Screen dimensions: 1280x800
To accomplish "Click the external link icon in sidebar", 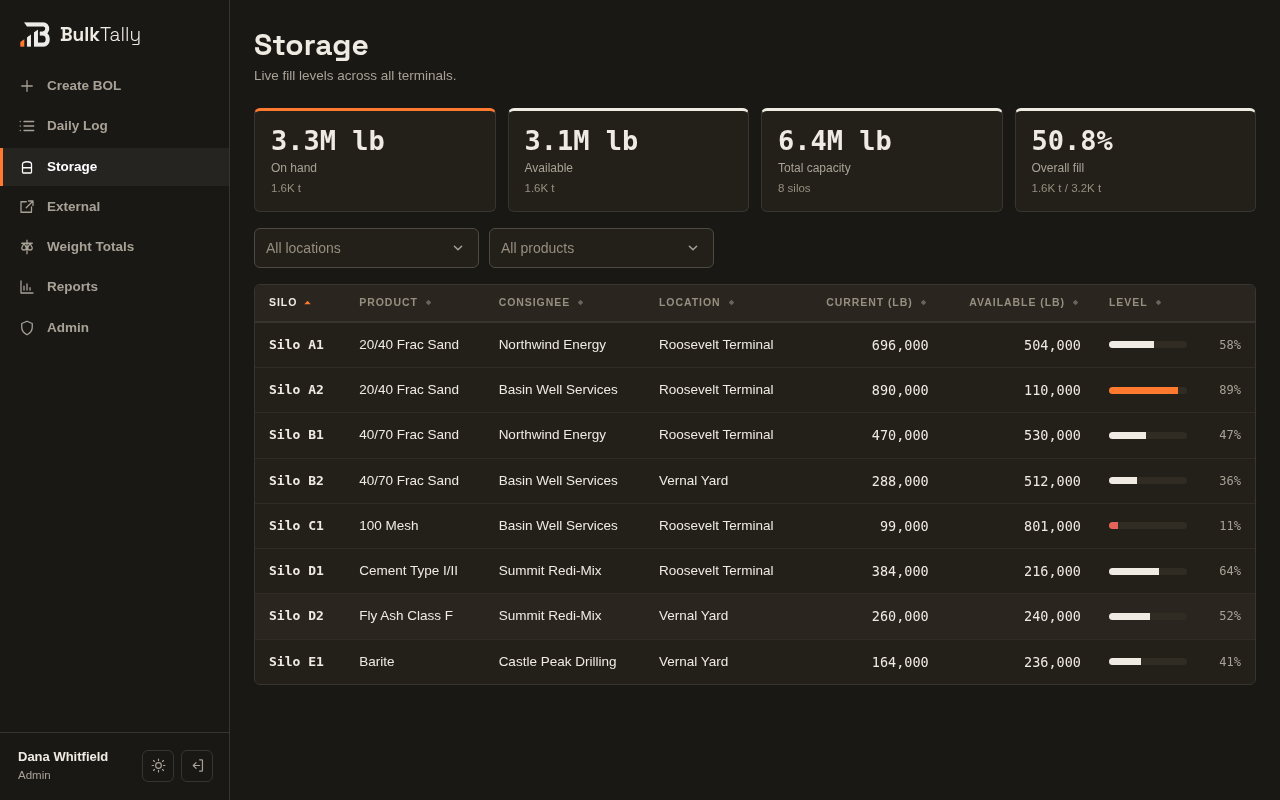I will 27,207.
